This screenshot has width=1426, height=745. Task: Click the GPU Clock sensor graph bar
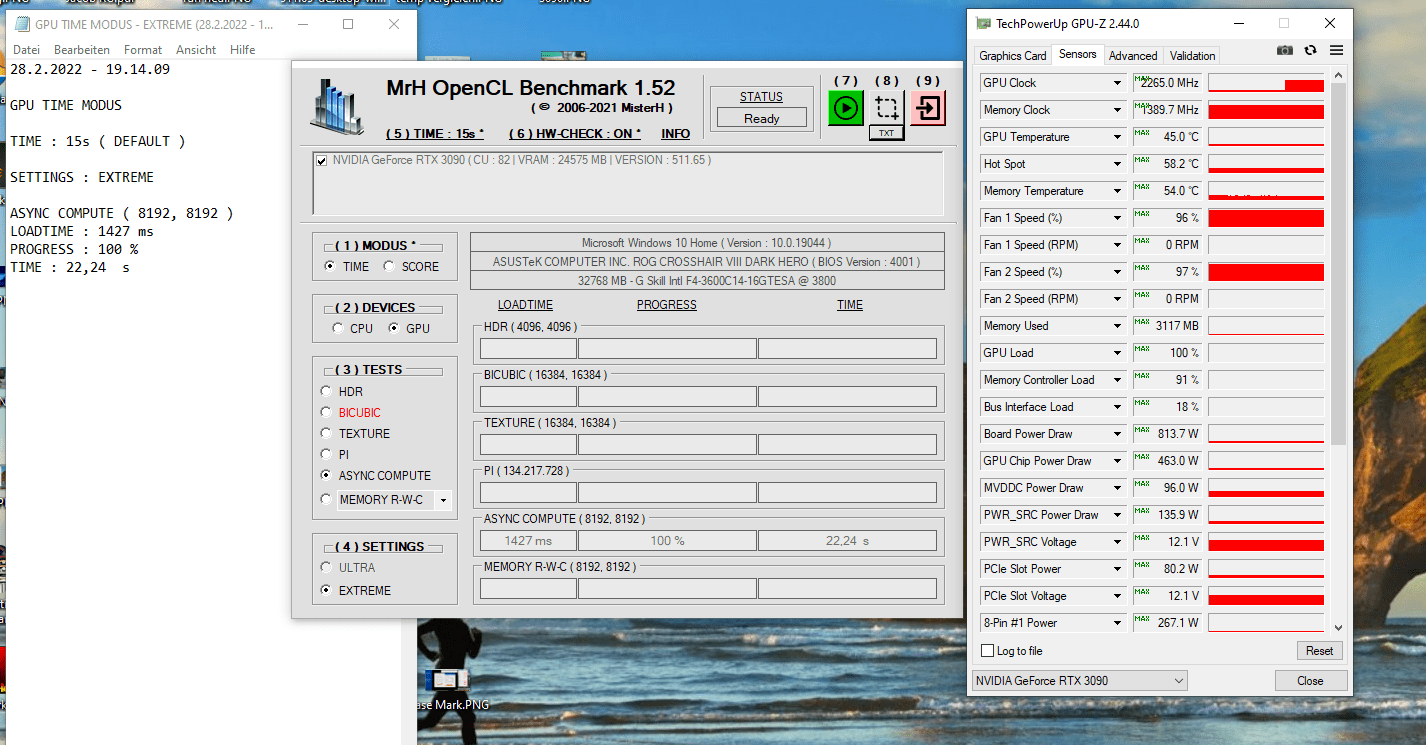click(1266, 83)
